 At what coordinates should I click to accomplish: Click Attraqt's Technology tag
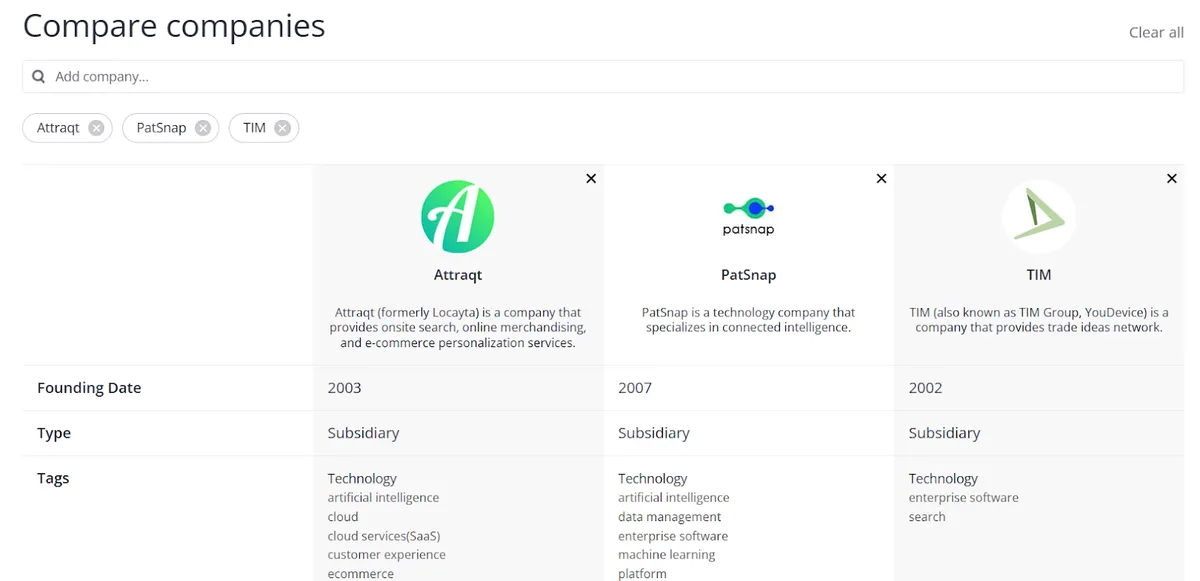(x=362, y=478)
